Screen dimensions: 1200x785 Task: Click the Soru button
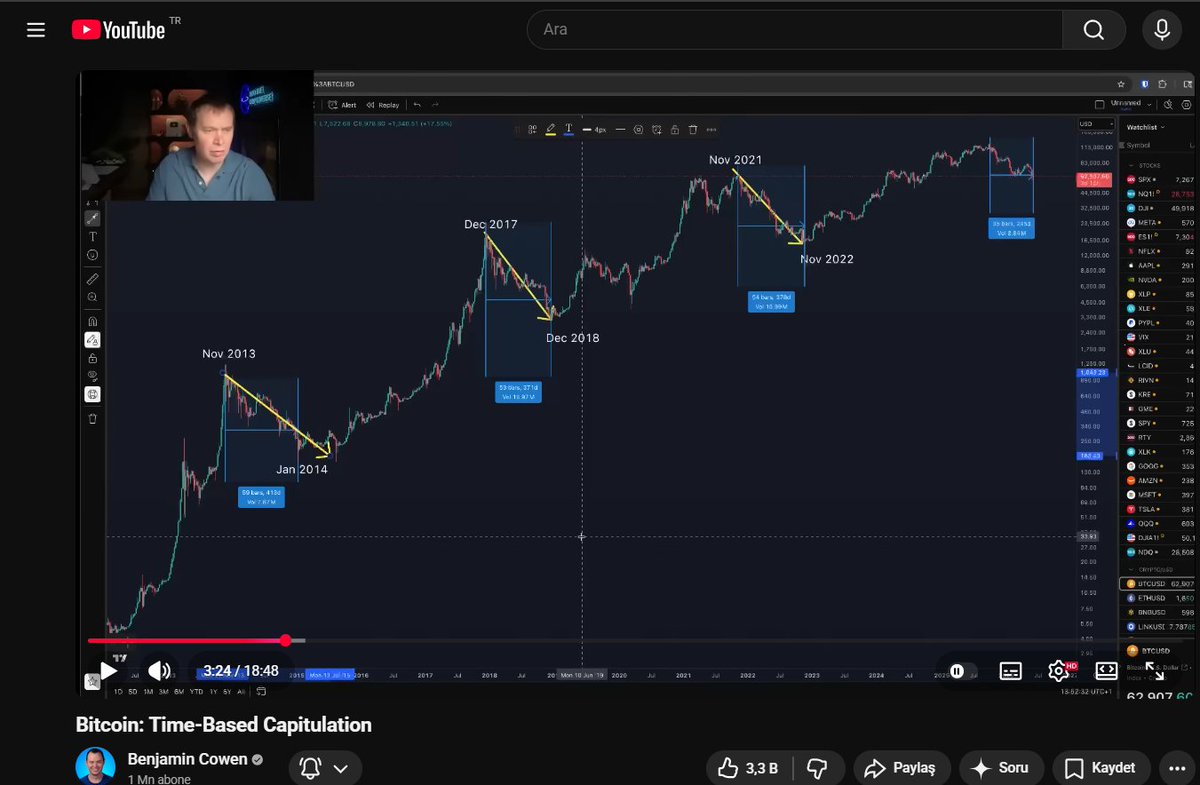[x=1001, y=768]
